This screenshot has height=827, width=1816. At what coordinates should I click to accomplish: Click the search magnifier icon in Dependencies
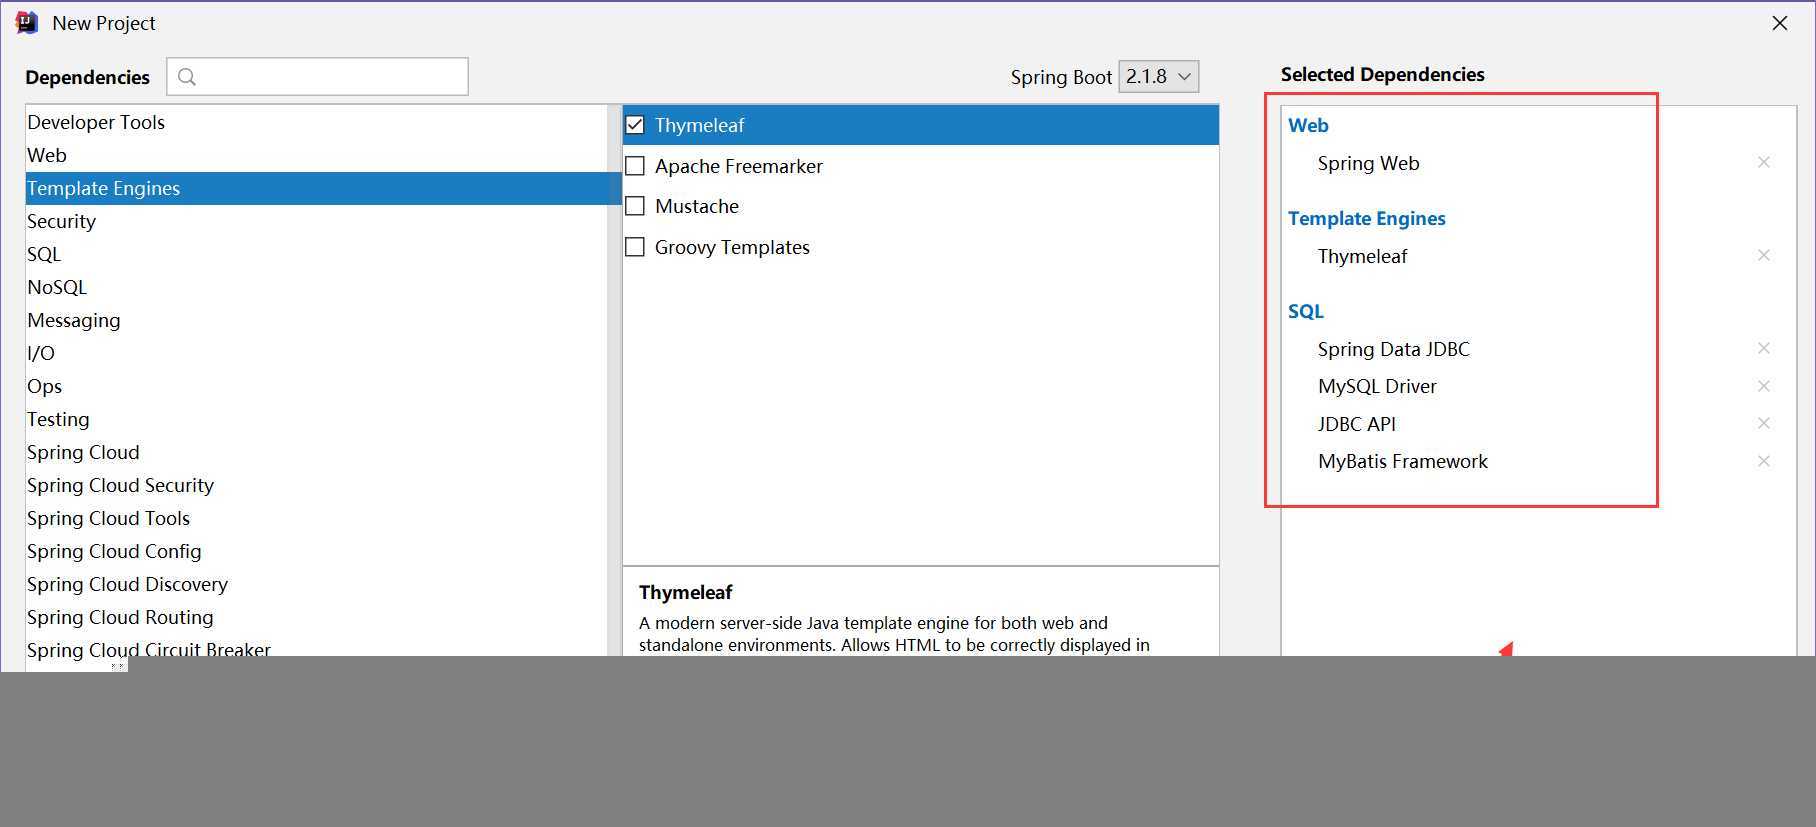(x=187, y=77)
